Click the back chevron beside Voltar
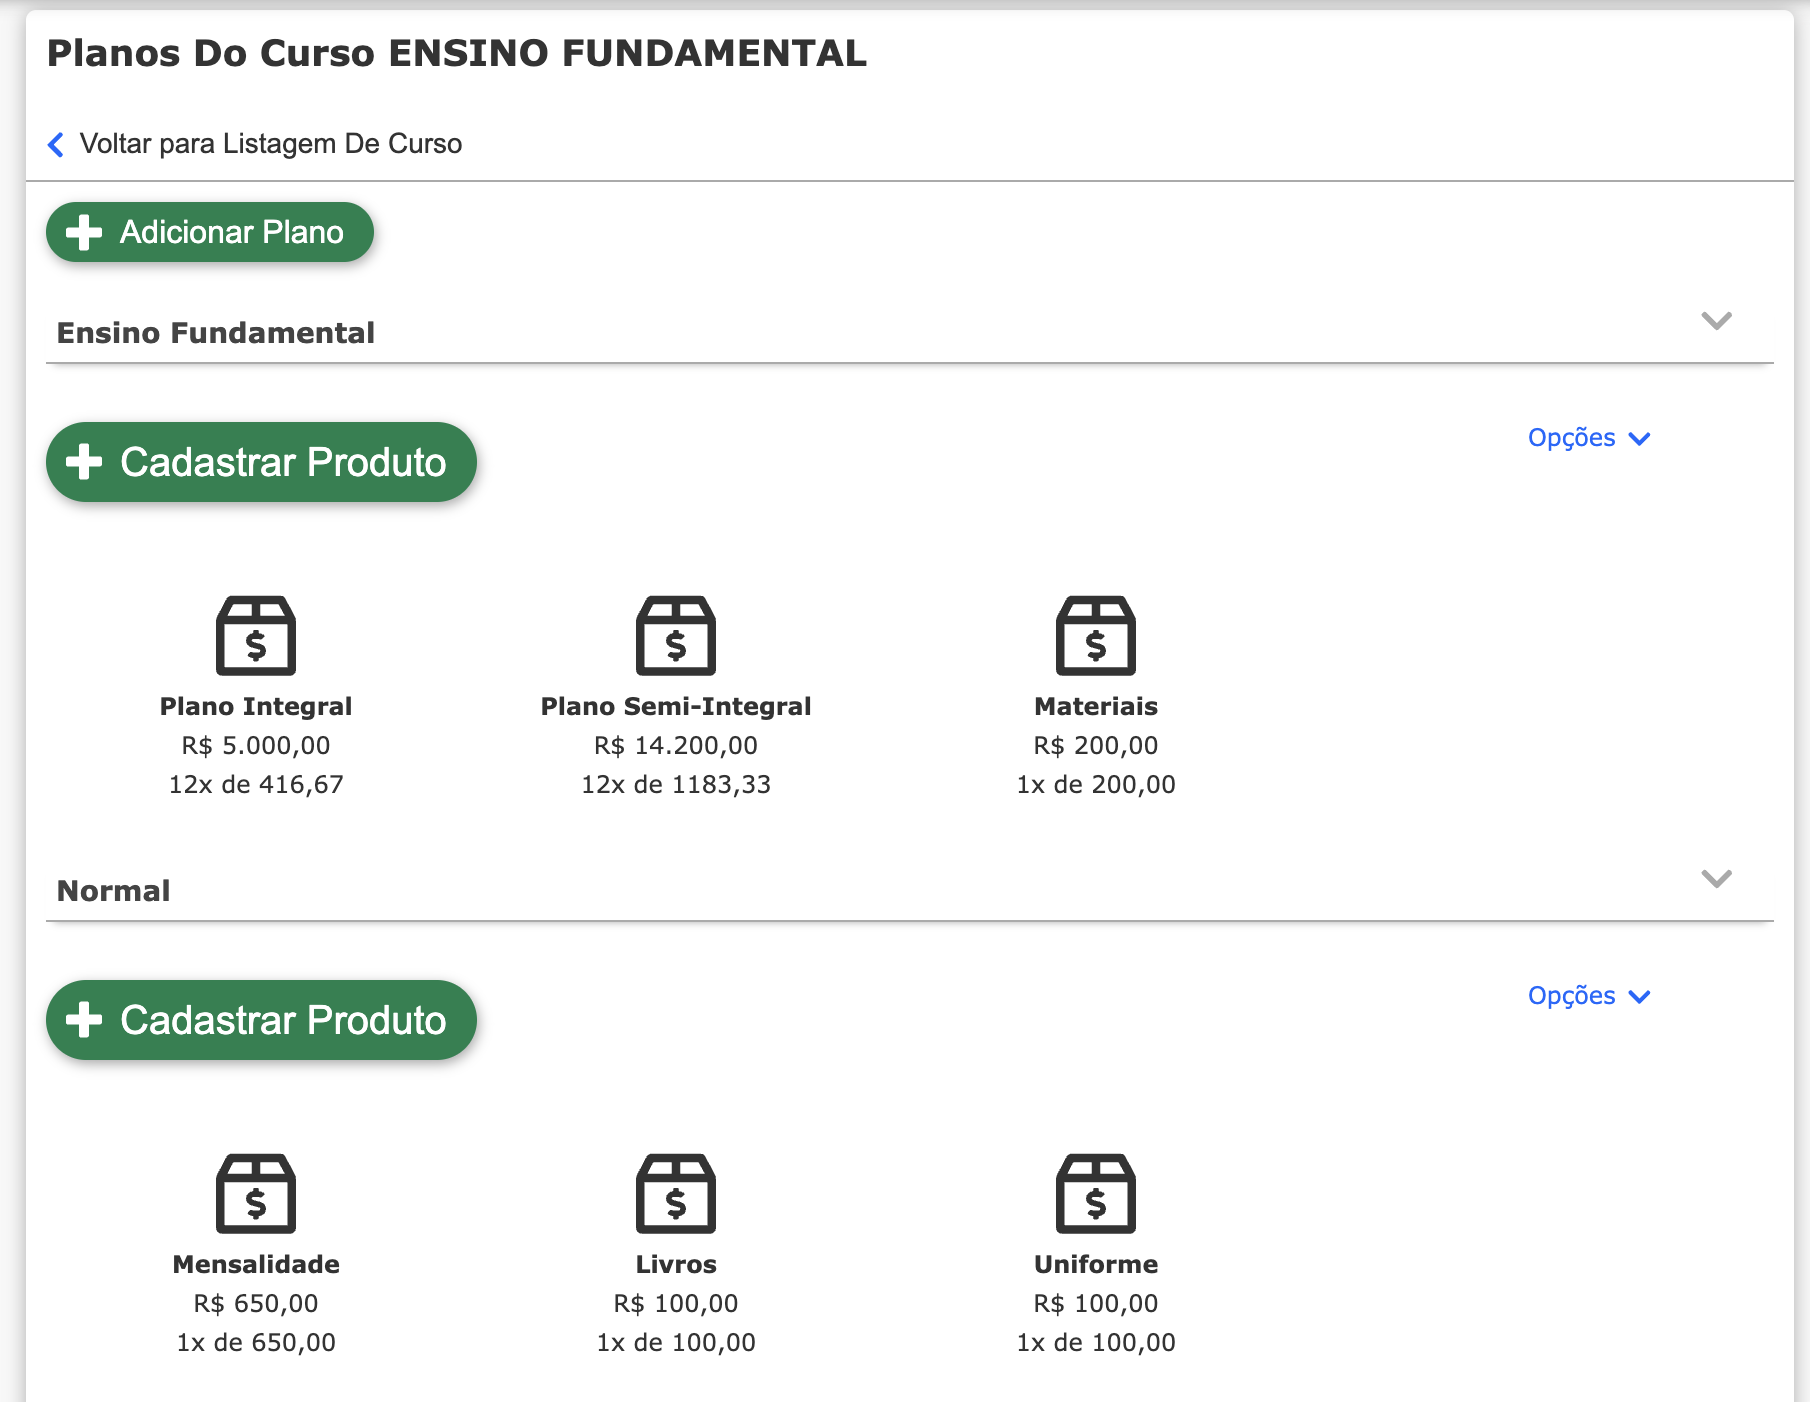 point(56,145)
